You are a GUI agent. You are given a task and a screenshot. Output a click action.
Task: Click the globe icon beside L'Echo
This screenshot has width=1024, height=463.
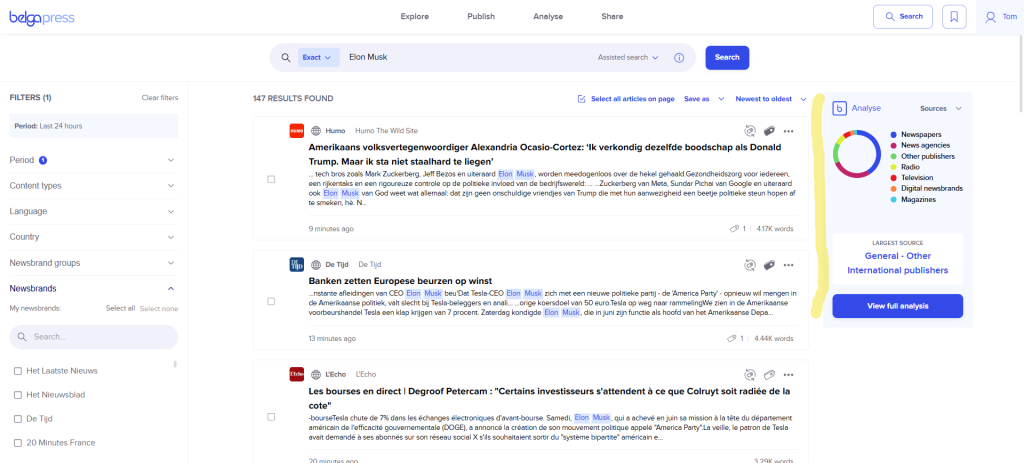(x=316, y=375)
